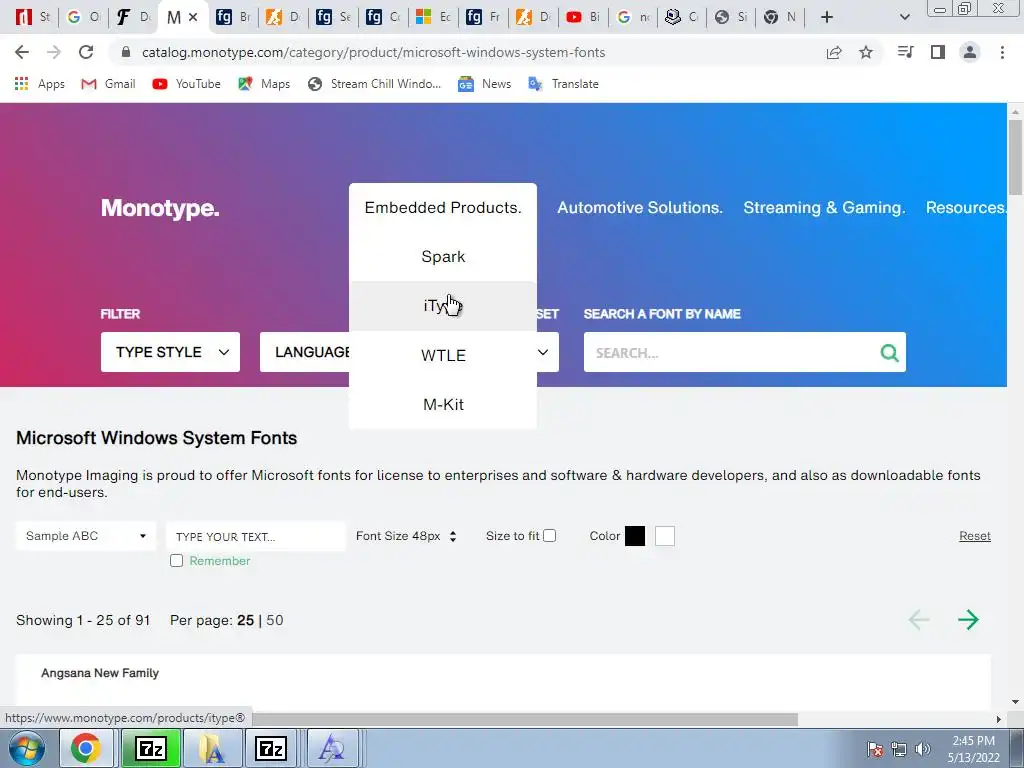
Task: Show 50 fonts per page
Action: (x=275, y=620)
